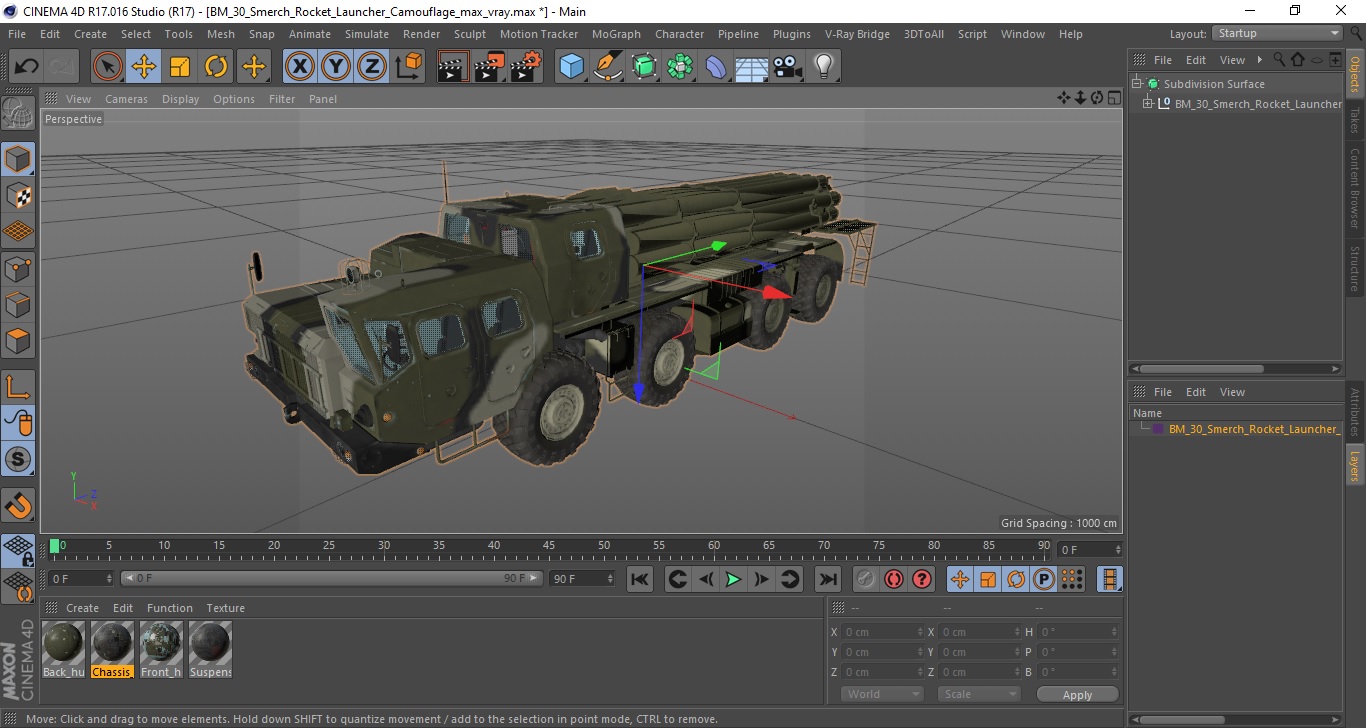
Task: Play the animation forwards
Action: point(733,579)
